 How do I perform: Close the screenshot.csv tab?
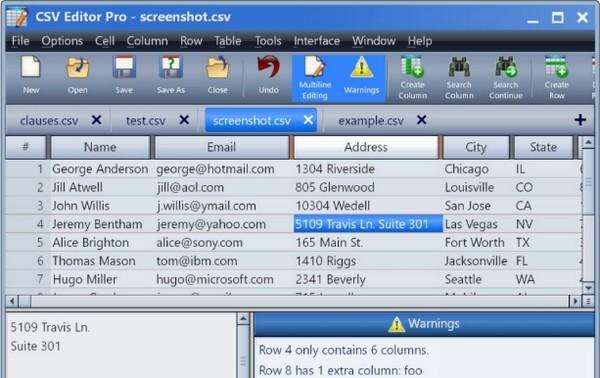click(308, 120)
